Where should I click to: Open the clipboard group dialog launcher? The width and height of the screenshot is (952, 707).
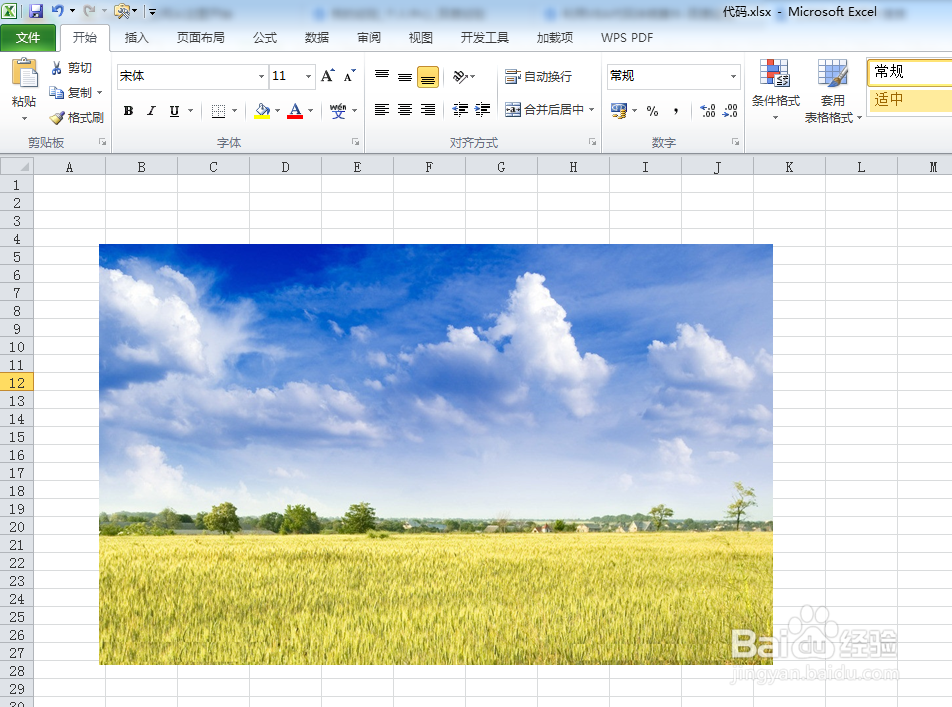pos(103,142)
